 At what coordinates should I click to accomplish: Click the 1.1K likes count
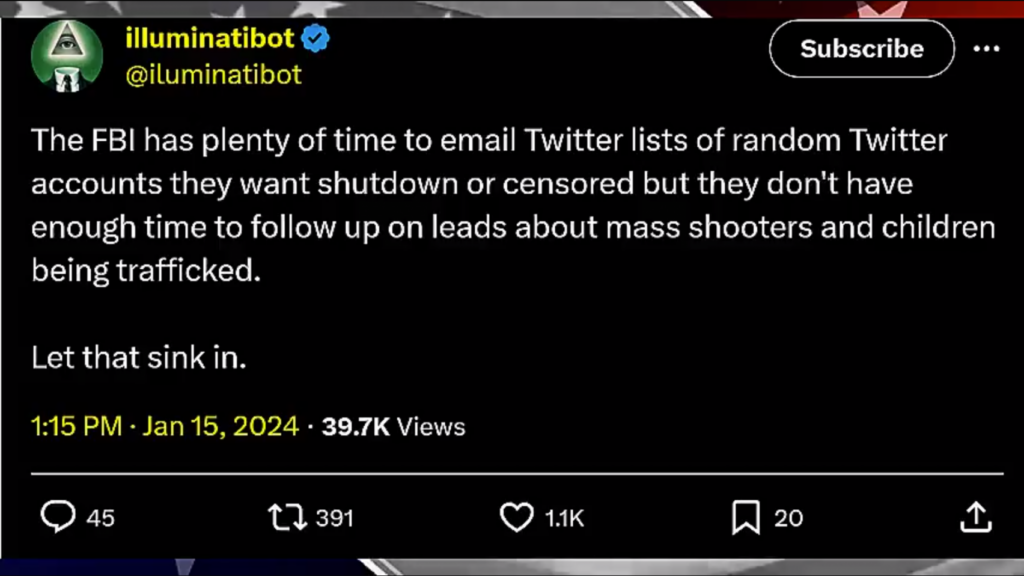(564, 517)
